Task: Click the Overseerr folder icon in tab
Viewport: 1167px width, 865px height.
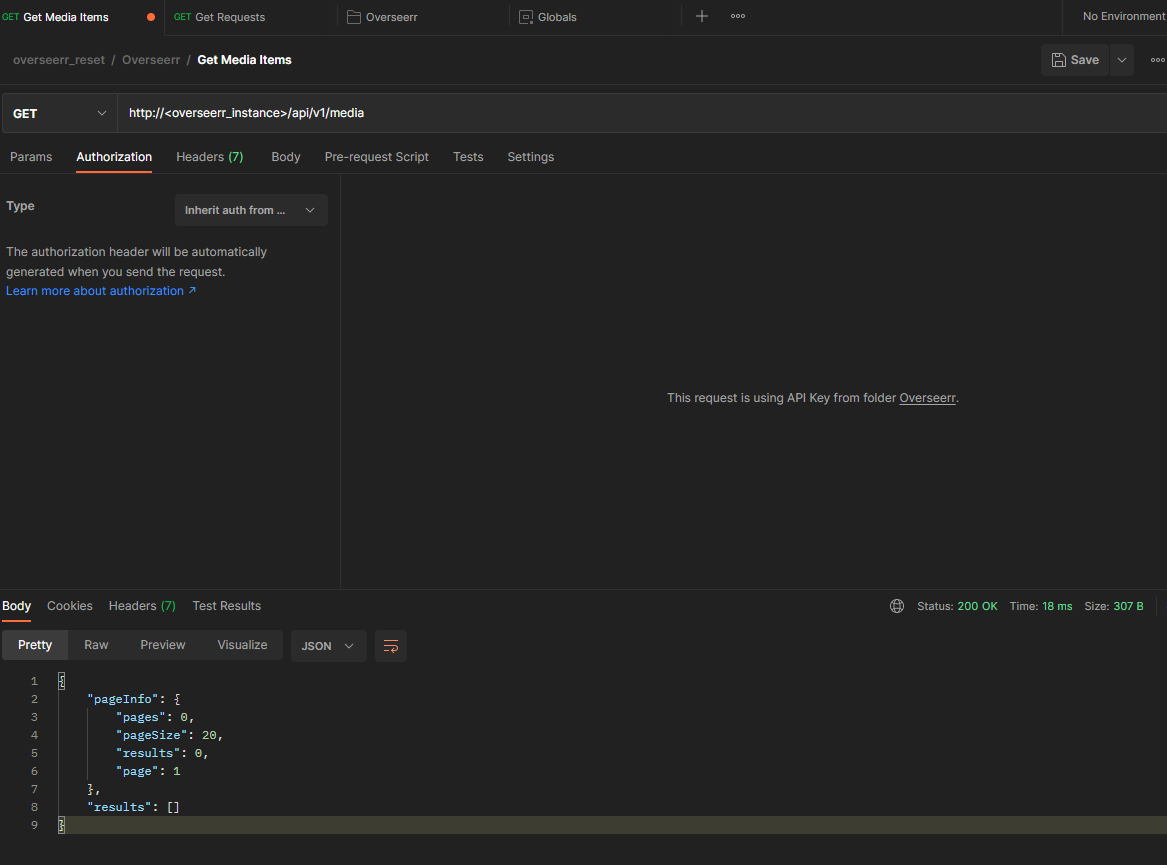Action: click(x=354, y=17)
